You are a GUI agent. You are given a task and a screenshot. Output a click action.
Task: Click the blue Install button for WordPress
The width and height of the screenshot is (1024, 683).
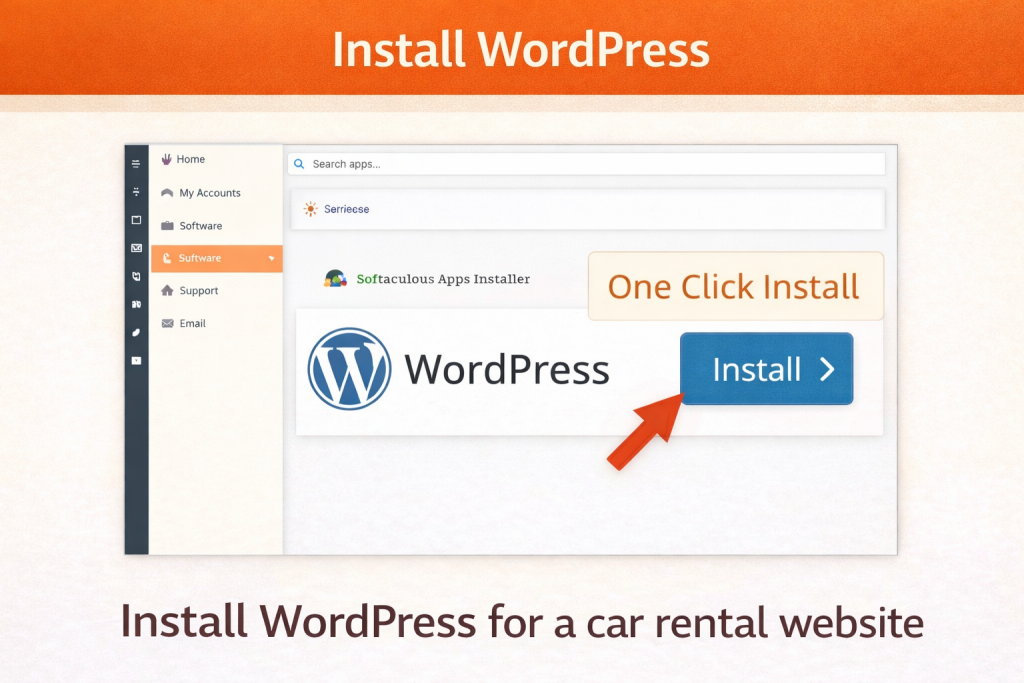tap(766, 368)
